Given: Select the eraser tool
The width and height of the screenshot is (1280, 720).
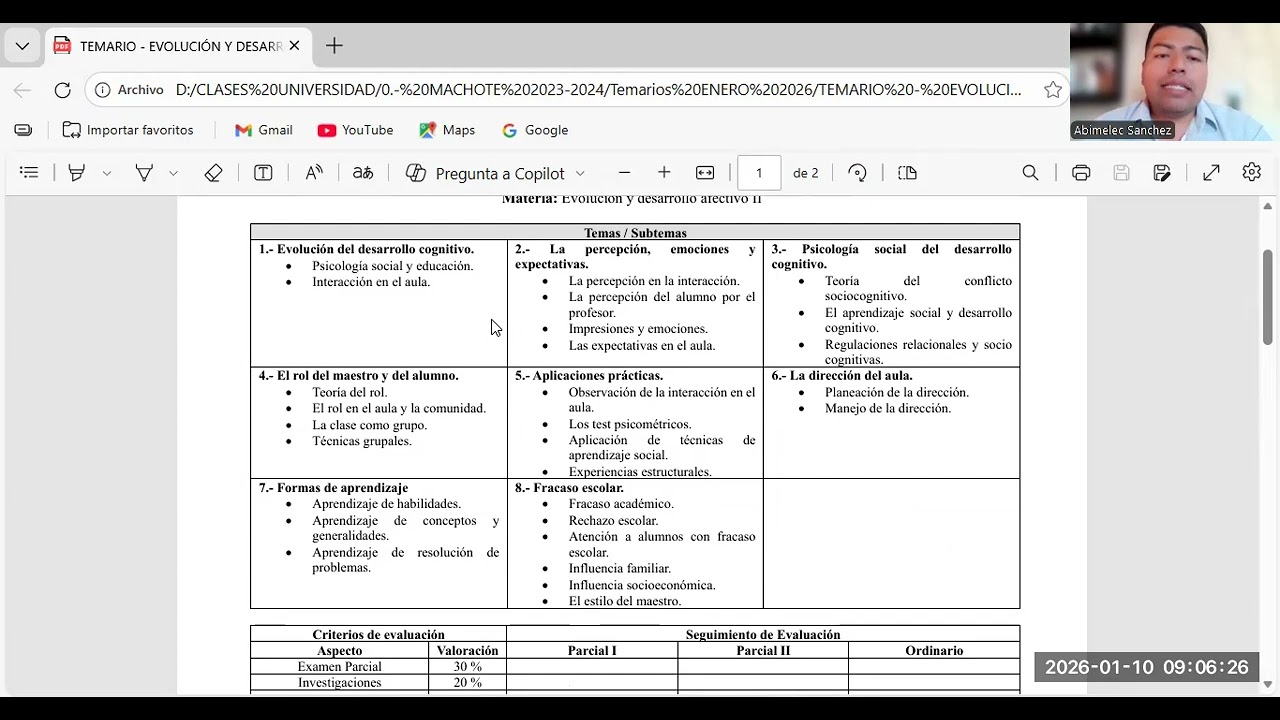Looking at the screenshot, I should click(213, 173).
